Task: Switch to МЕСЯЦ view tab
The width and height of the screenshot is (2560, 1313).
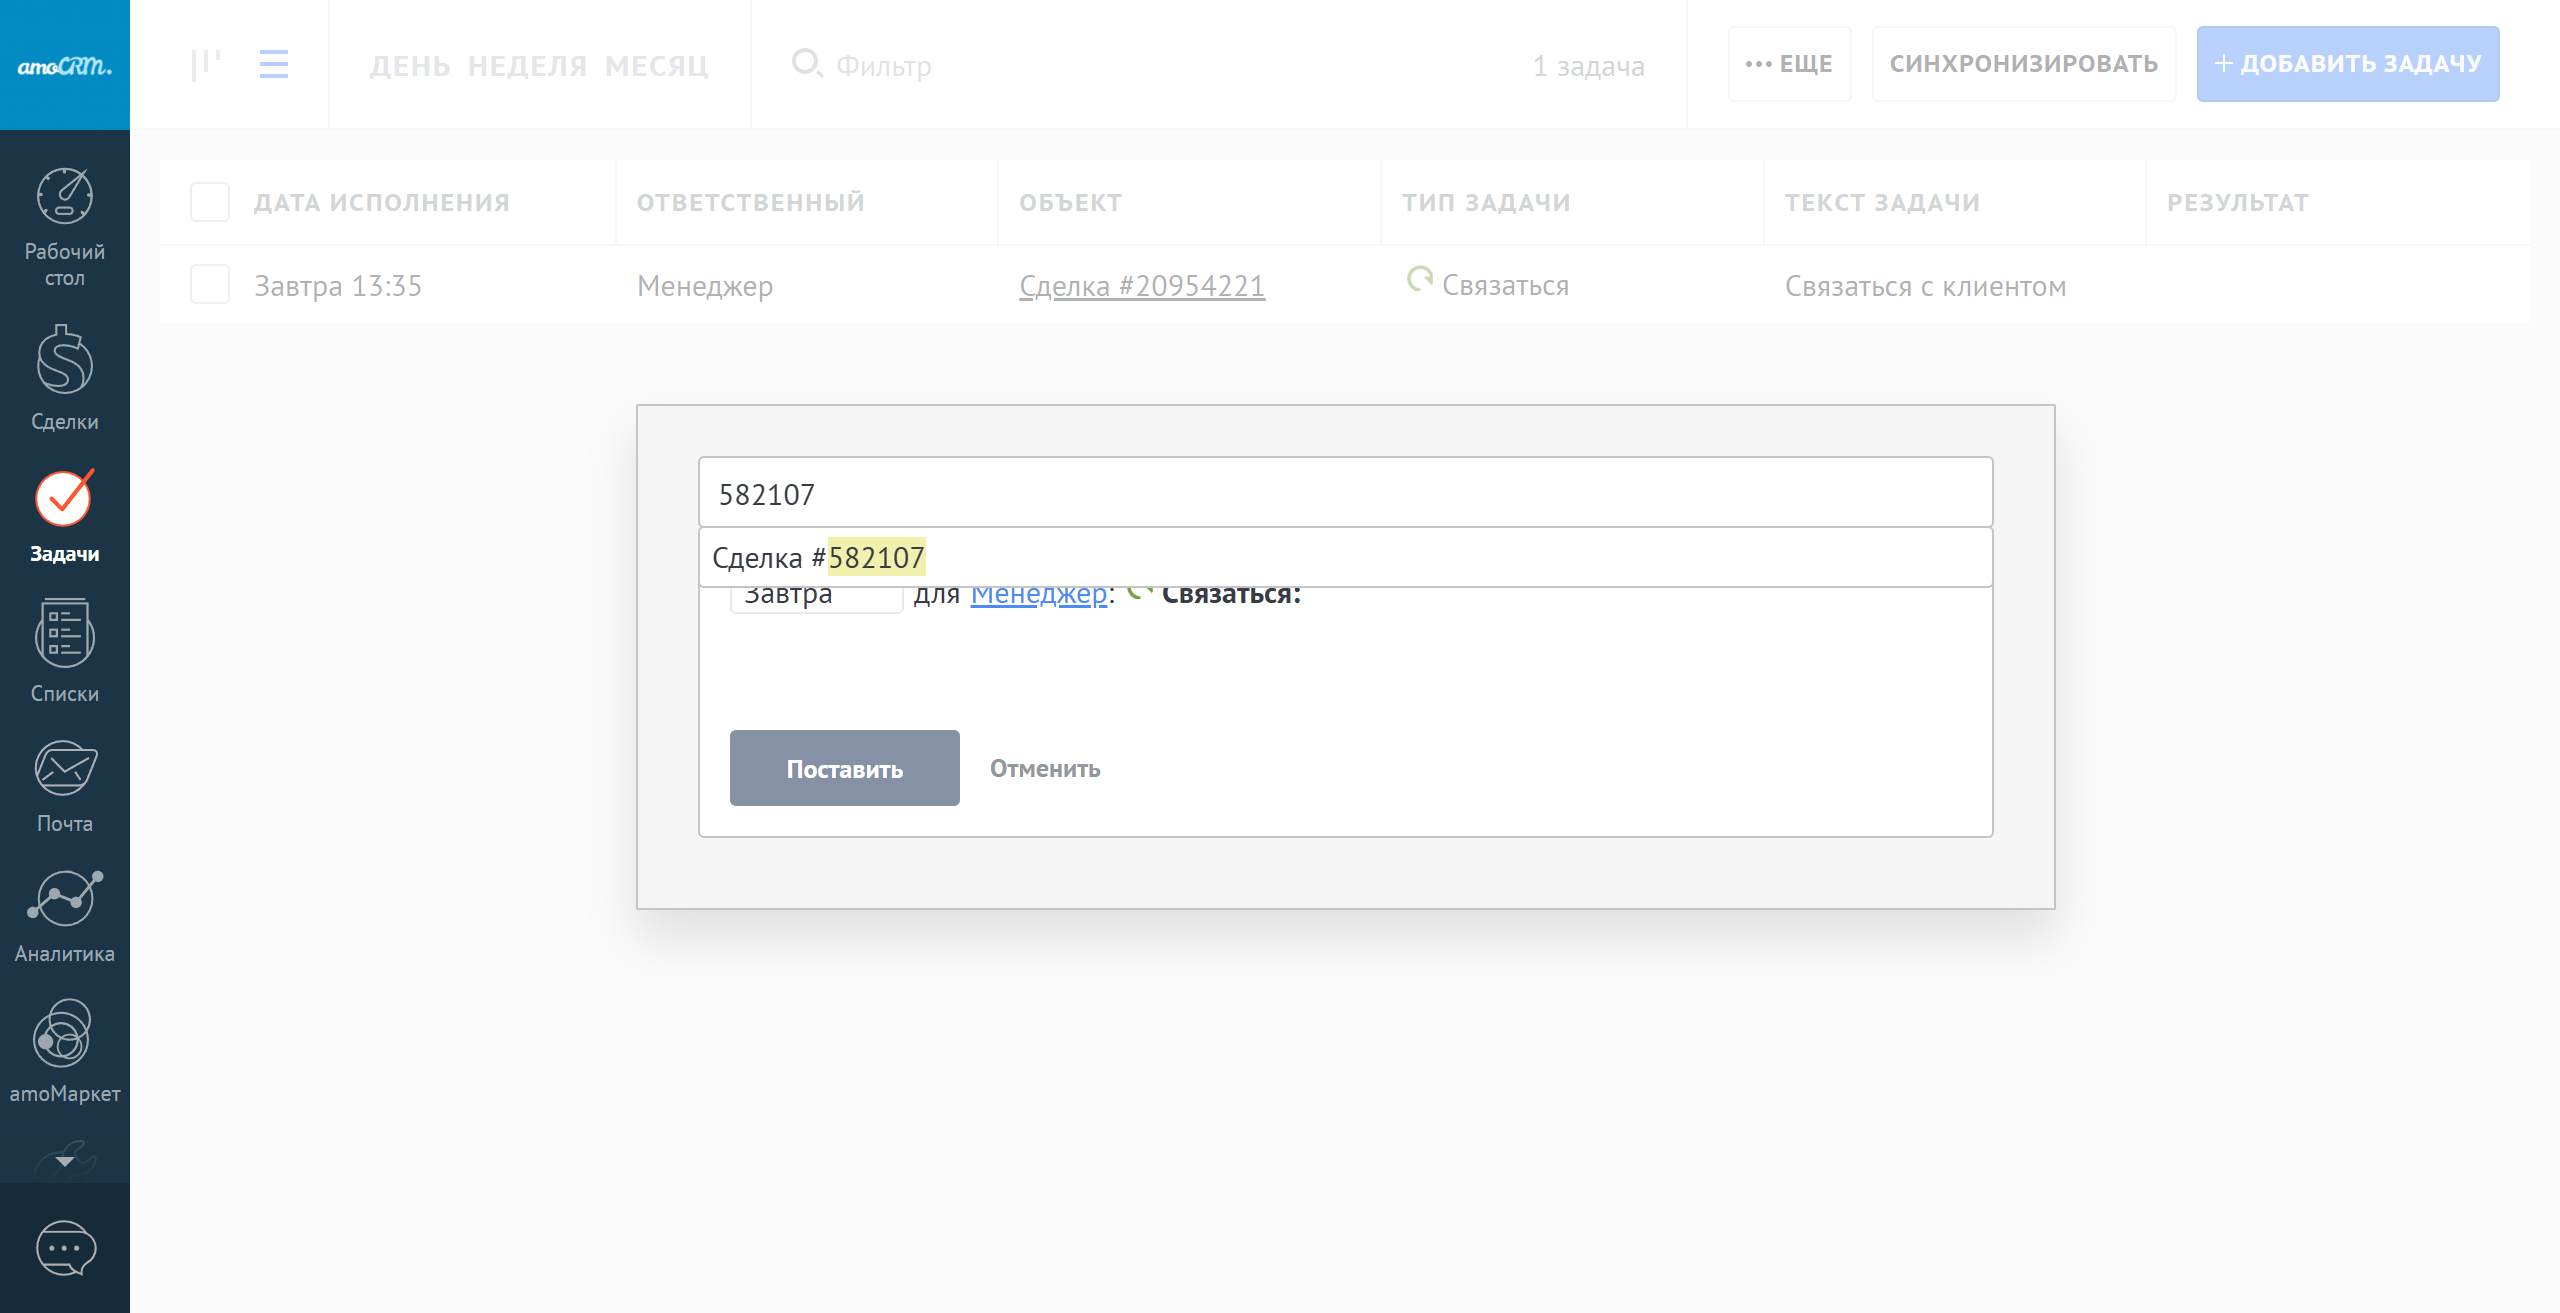Action: (656, 66)
